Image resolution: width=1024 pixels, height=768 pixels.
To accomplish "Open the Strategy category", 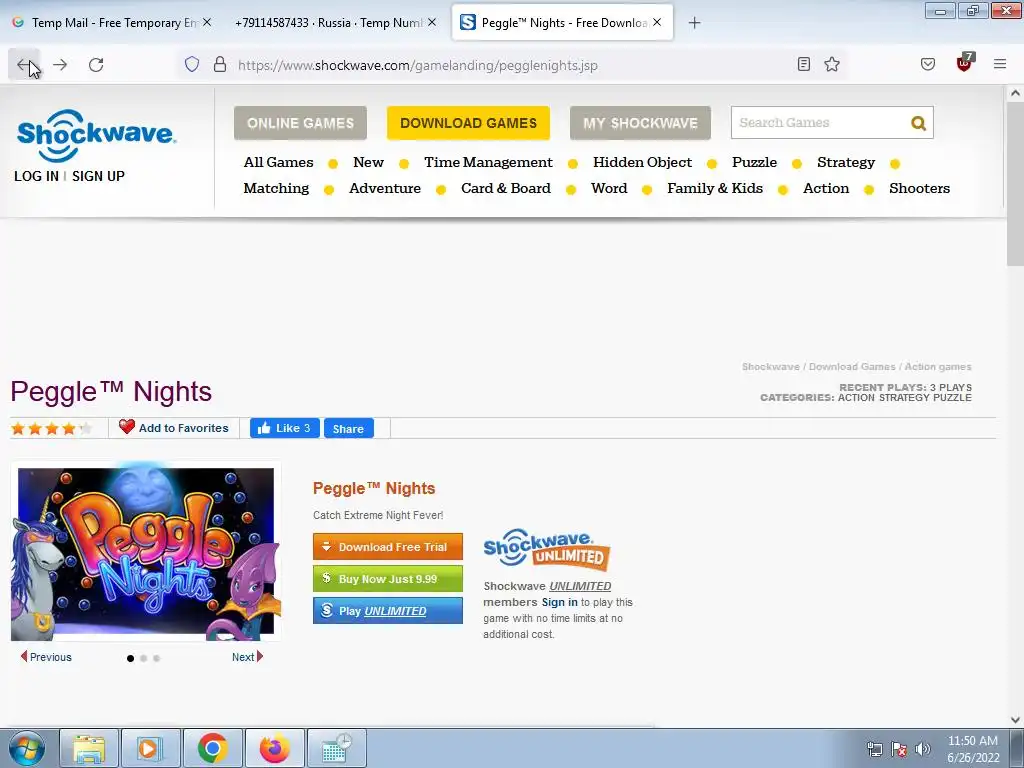I will coord(846,162).
